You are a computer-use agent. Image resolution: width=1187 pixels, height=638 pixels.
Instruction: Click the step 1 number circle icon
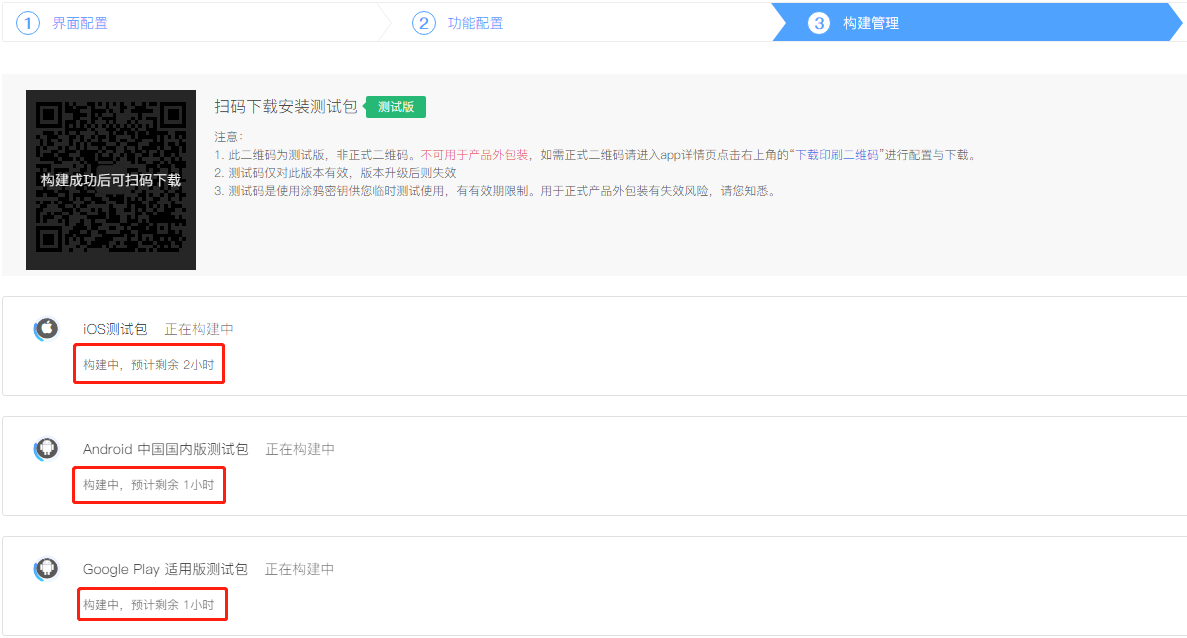click(28, 23)
